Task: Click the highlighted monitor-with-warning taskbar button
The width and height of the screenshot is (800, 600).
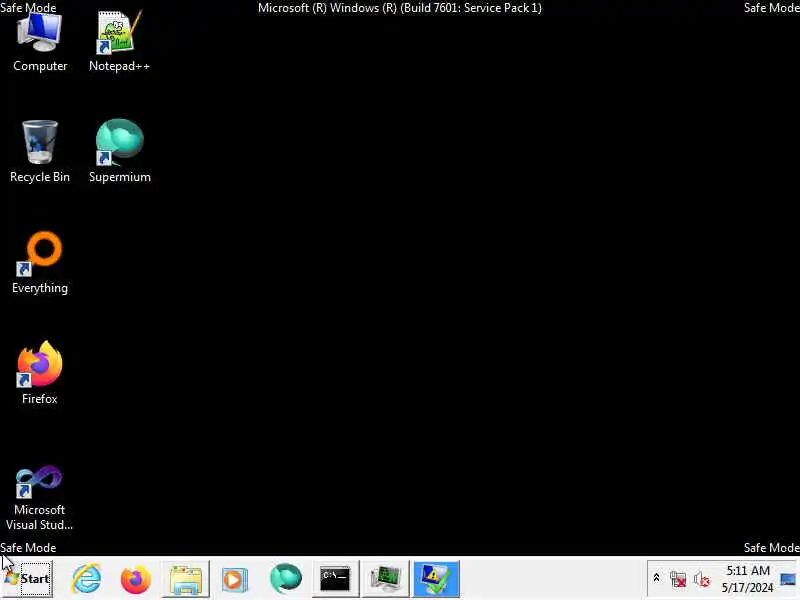Action: point(435,579)
